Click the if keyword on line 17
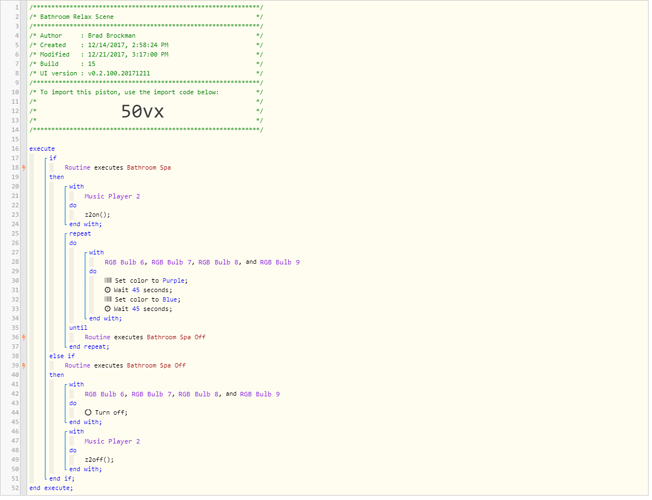The height and width of the screenshot is (500, 652). (x=53, y=158)
